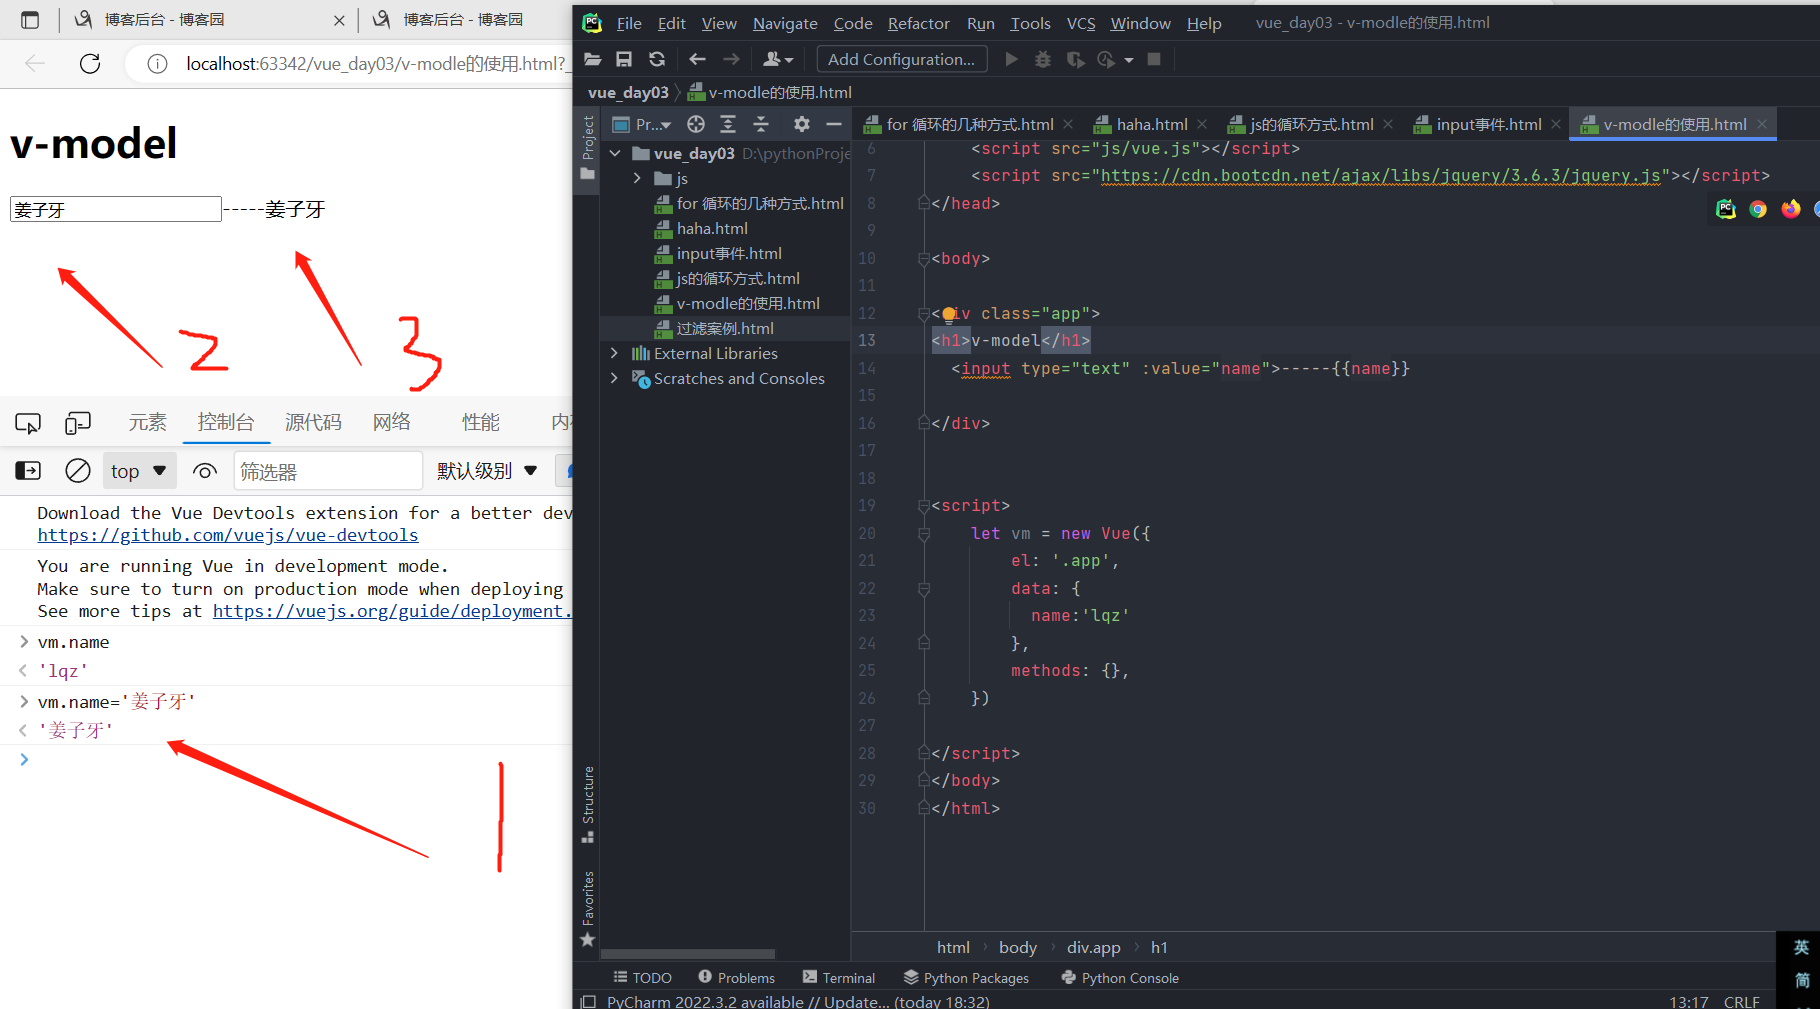Viewport: 1820px width, 1009px height.
Task: Click the Add Configuration... button
Action: [902, 60]
